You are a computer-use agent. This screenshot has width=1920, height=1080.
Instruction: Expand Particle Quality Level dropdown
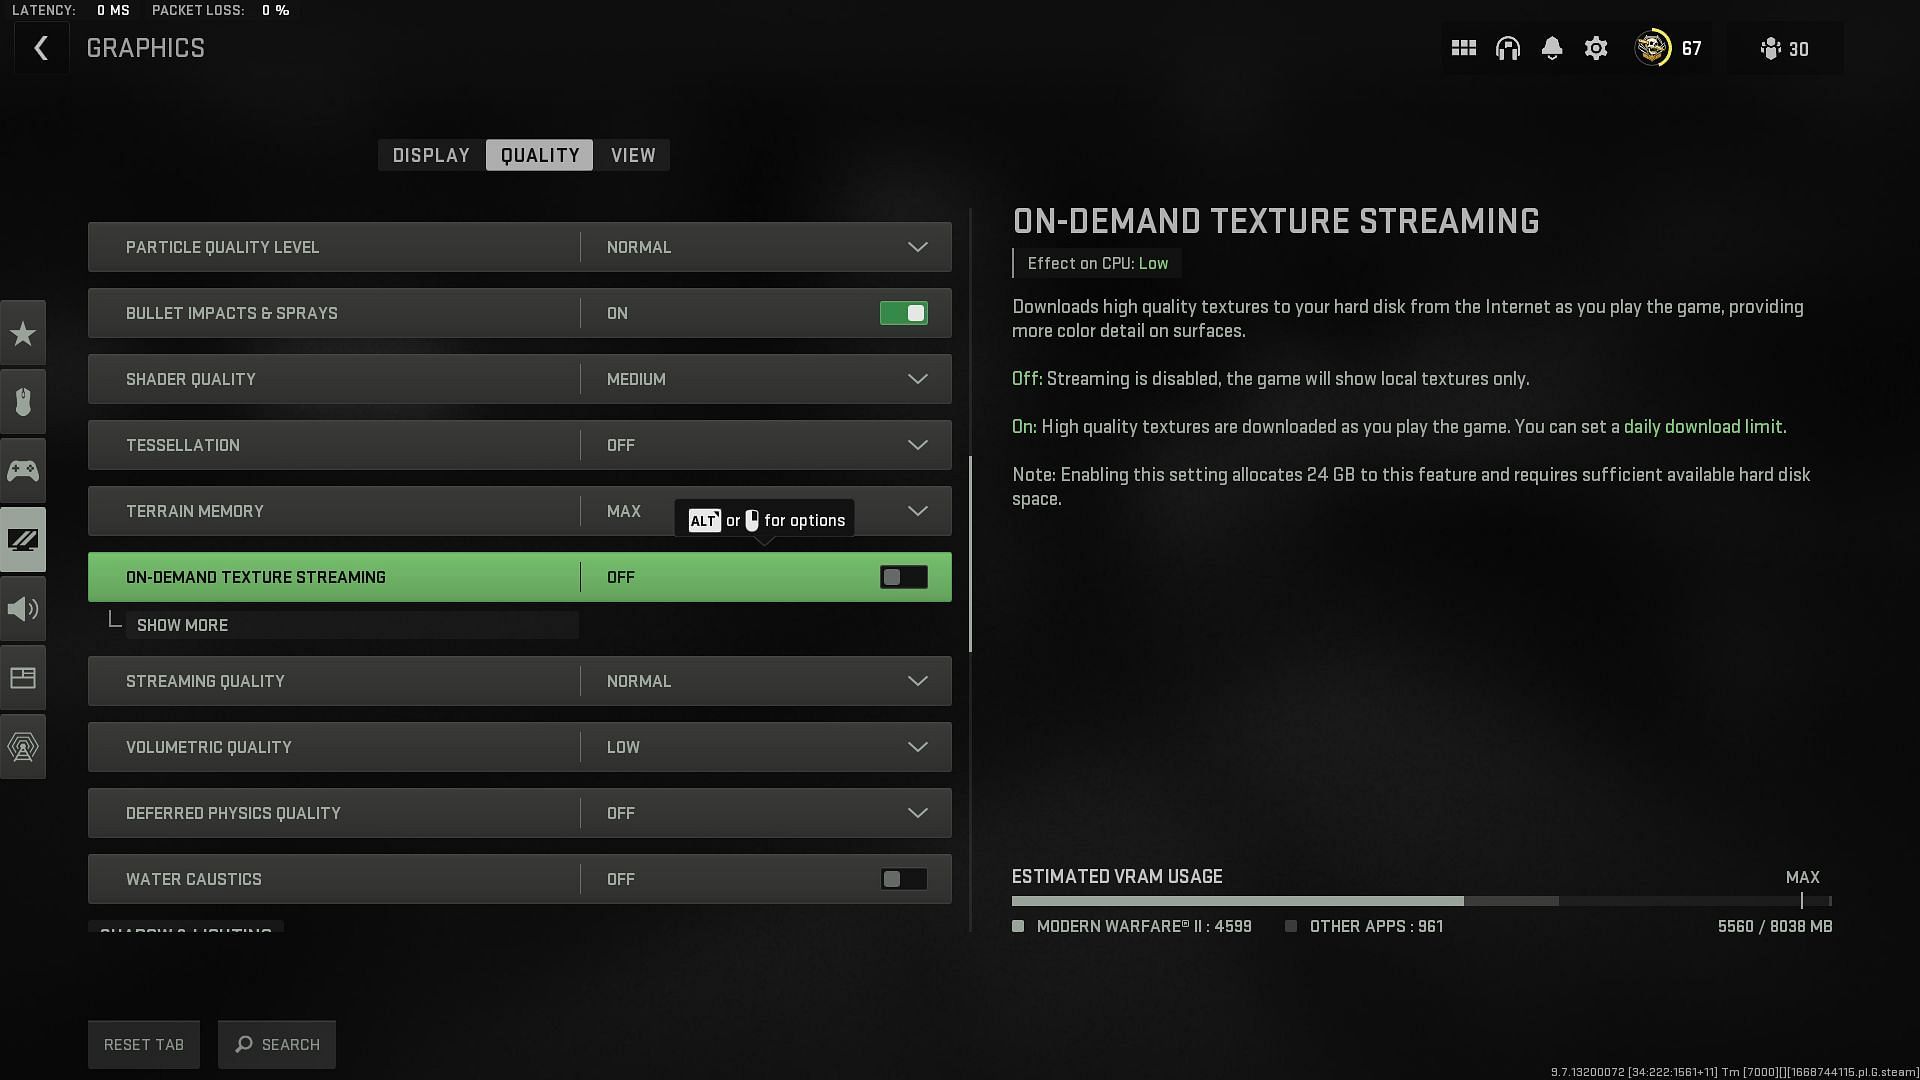point(918,247)
